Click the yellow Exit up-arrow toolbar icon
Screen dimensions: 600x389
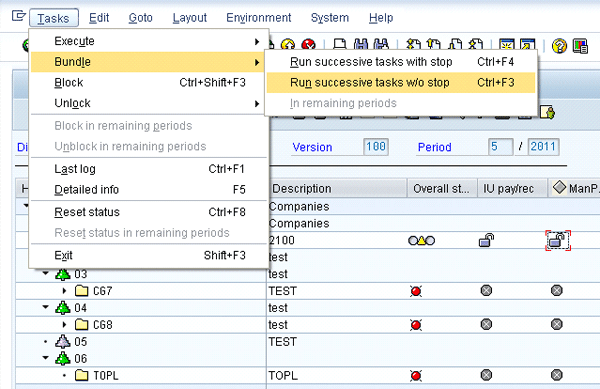click(288, 45)
